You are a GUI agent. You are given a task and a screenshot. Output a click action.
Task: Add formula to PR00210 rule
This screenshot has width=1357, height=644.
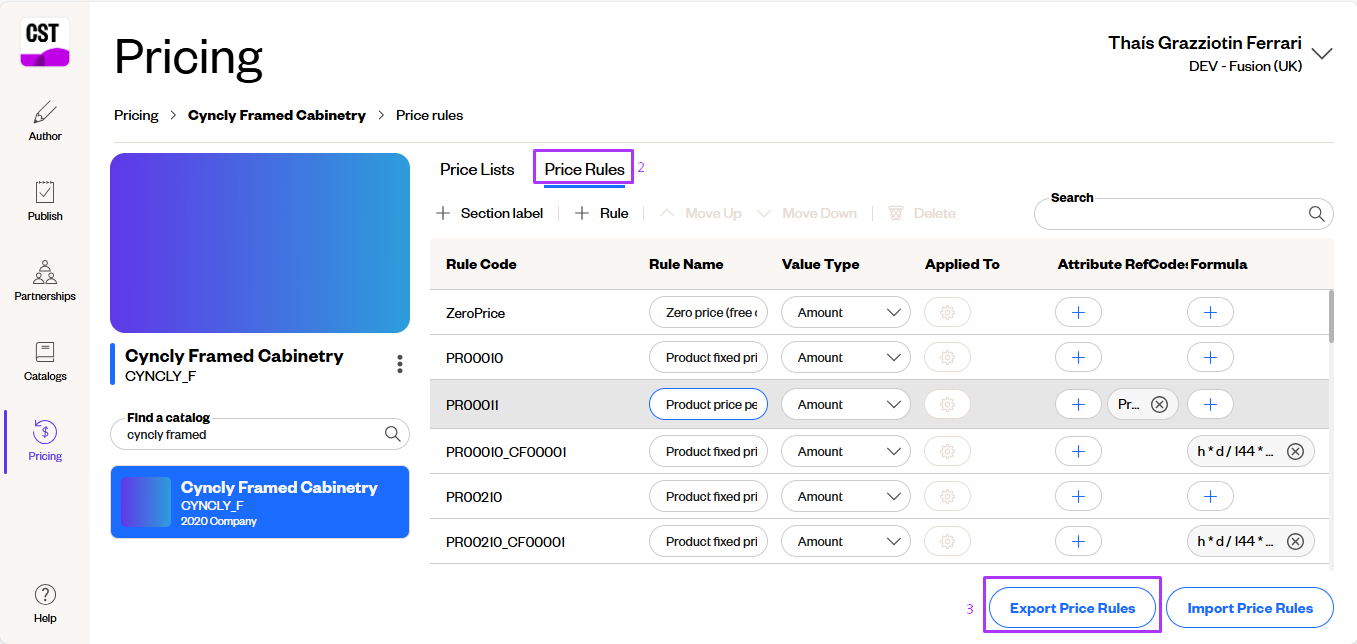click(x=1210, y=496)
